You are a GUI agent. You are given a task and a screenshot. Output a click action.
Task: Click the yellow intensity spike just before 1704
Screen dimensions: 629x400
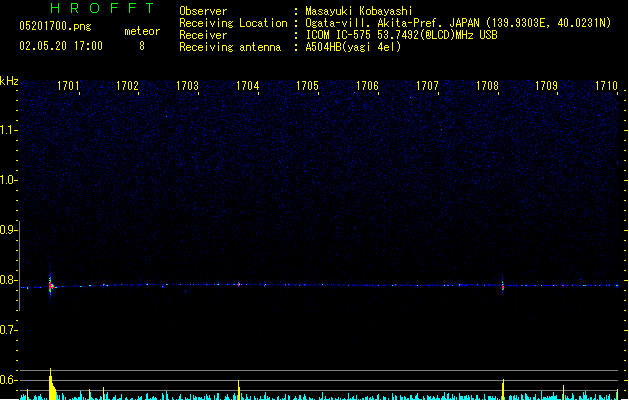[x=239, y=390]
